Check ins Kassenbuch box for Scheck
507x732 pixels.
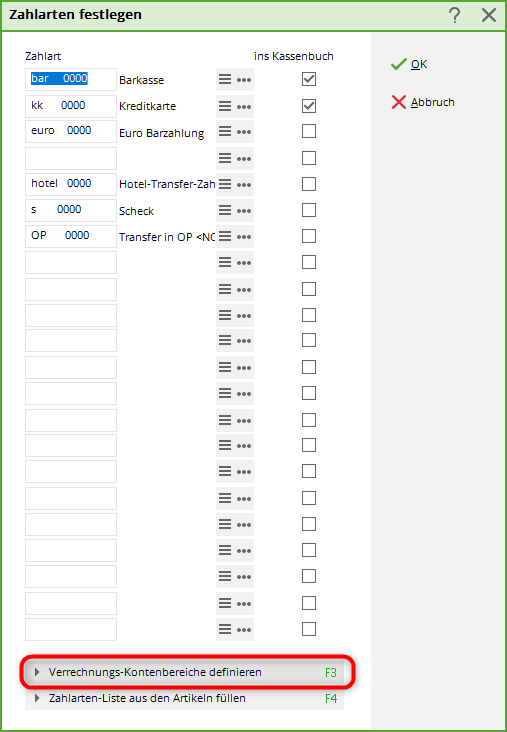pyautogui.click(x=309, y=211)
